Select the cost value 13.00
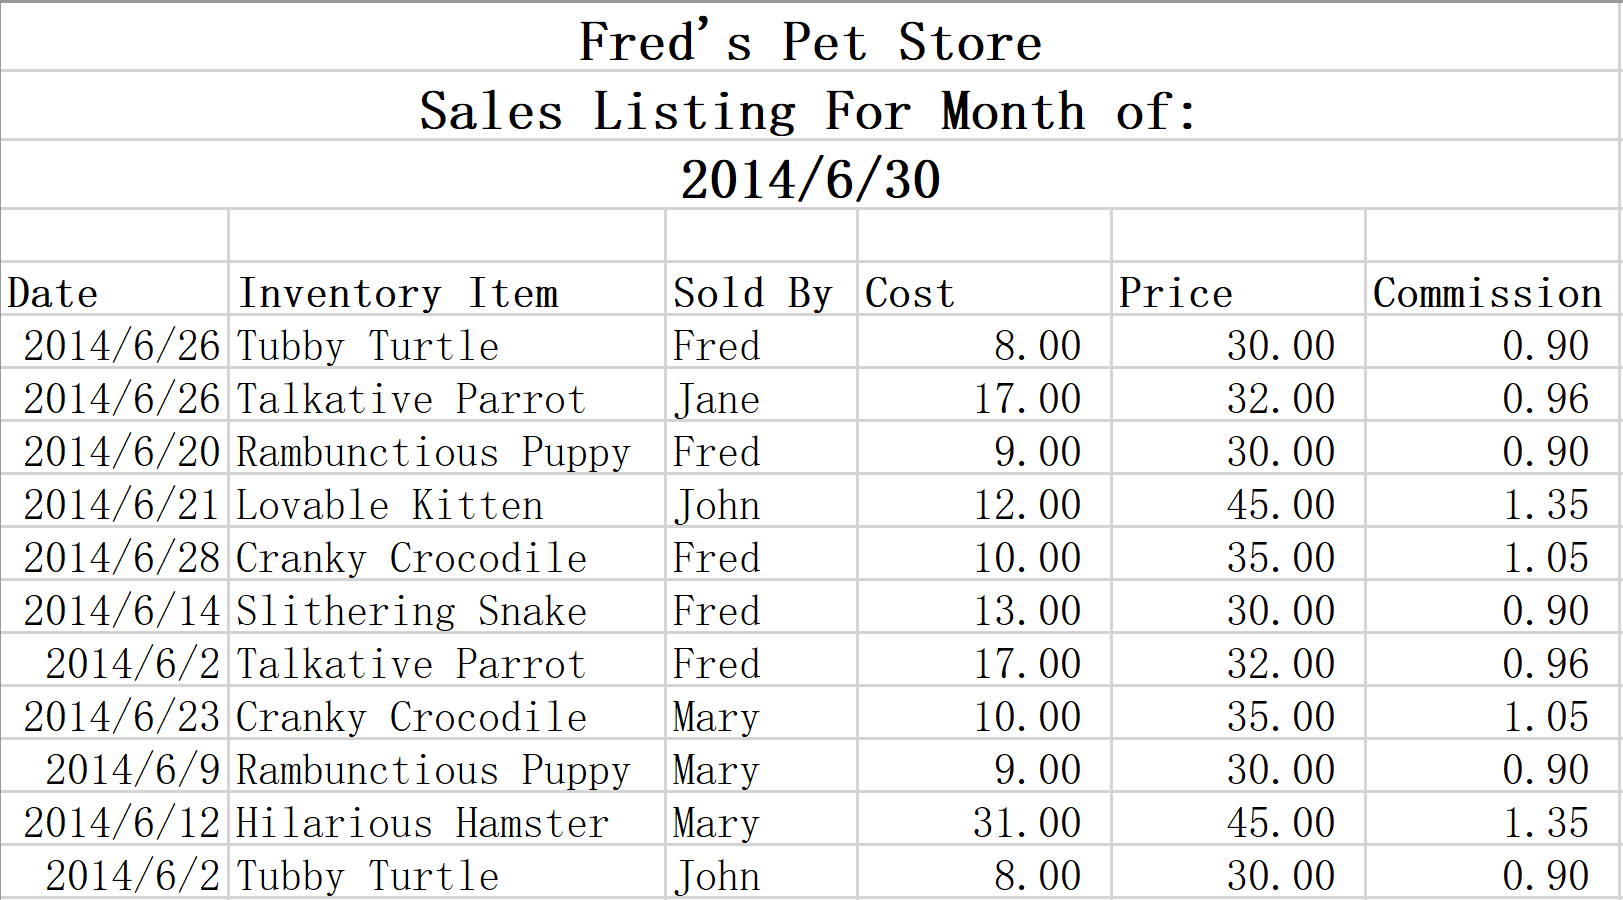Image resolution: width=1623 pixels, height=900 pixels. [984, 607]
